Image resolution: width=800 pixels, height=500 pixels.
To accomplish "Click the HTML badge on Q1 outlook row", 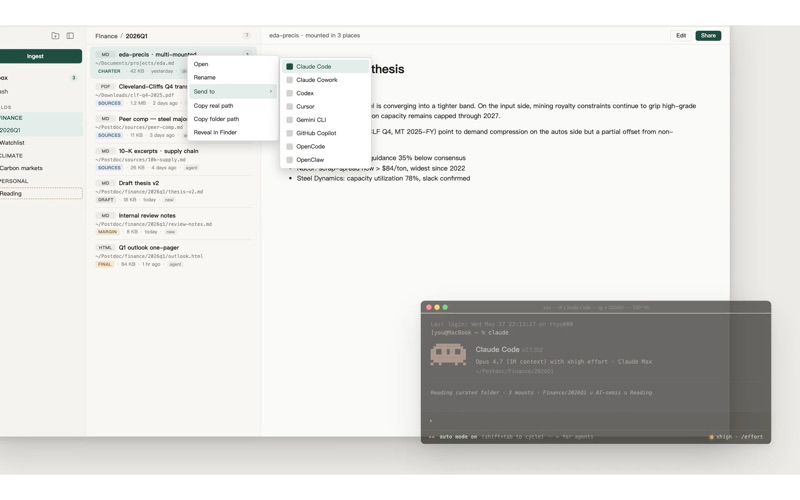I will tap(105, 248).
